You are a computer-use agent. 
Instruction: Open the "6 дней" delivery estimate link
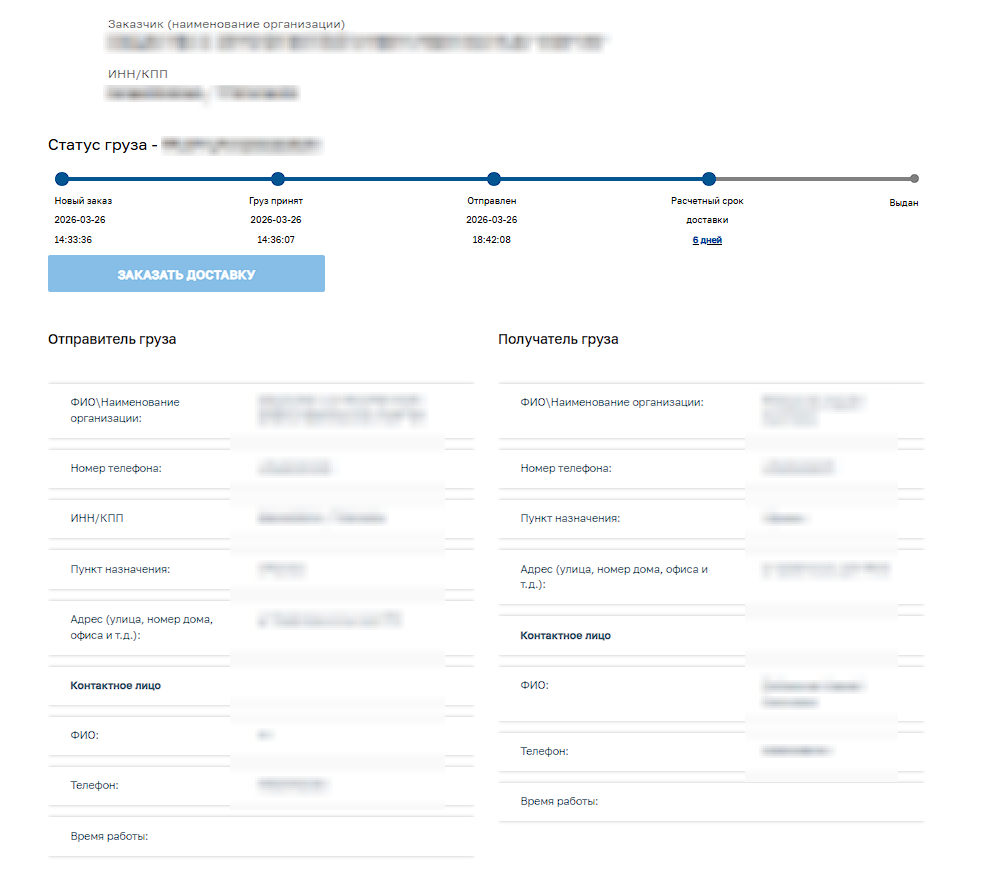tap(707, 240)
